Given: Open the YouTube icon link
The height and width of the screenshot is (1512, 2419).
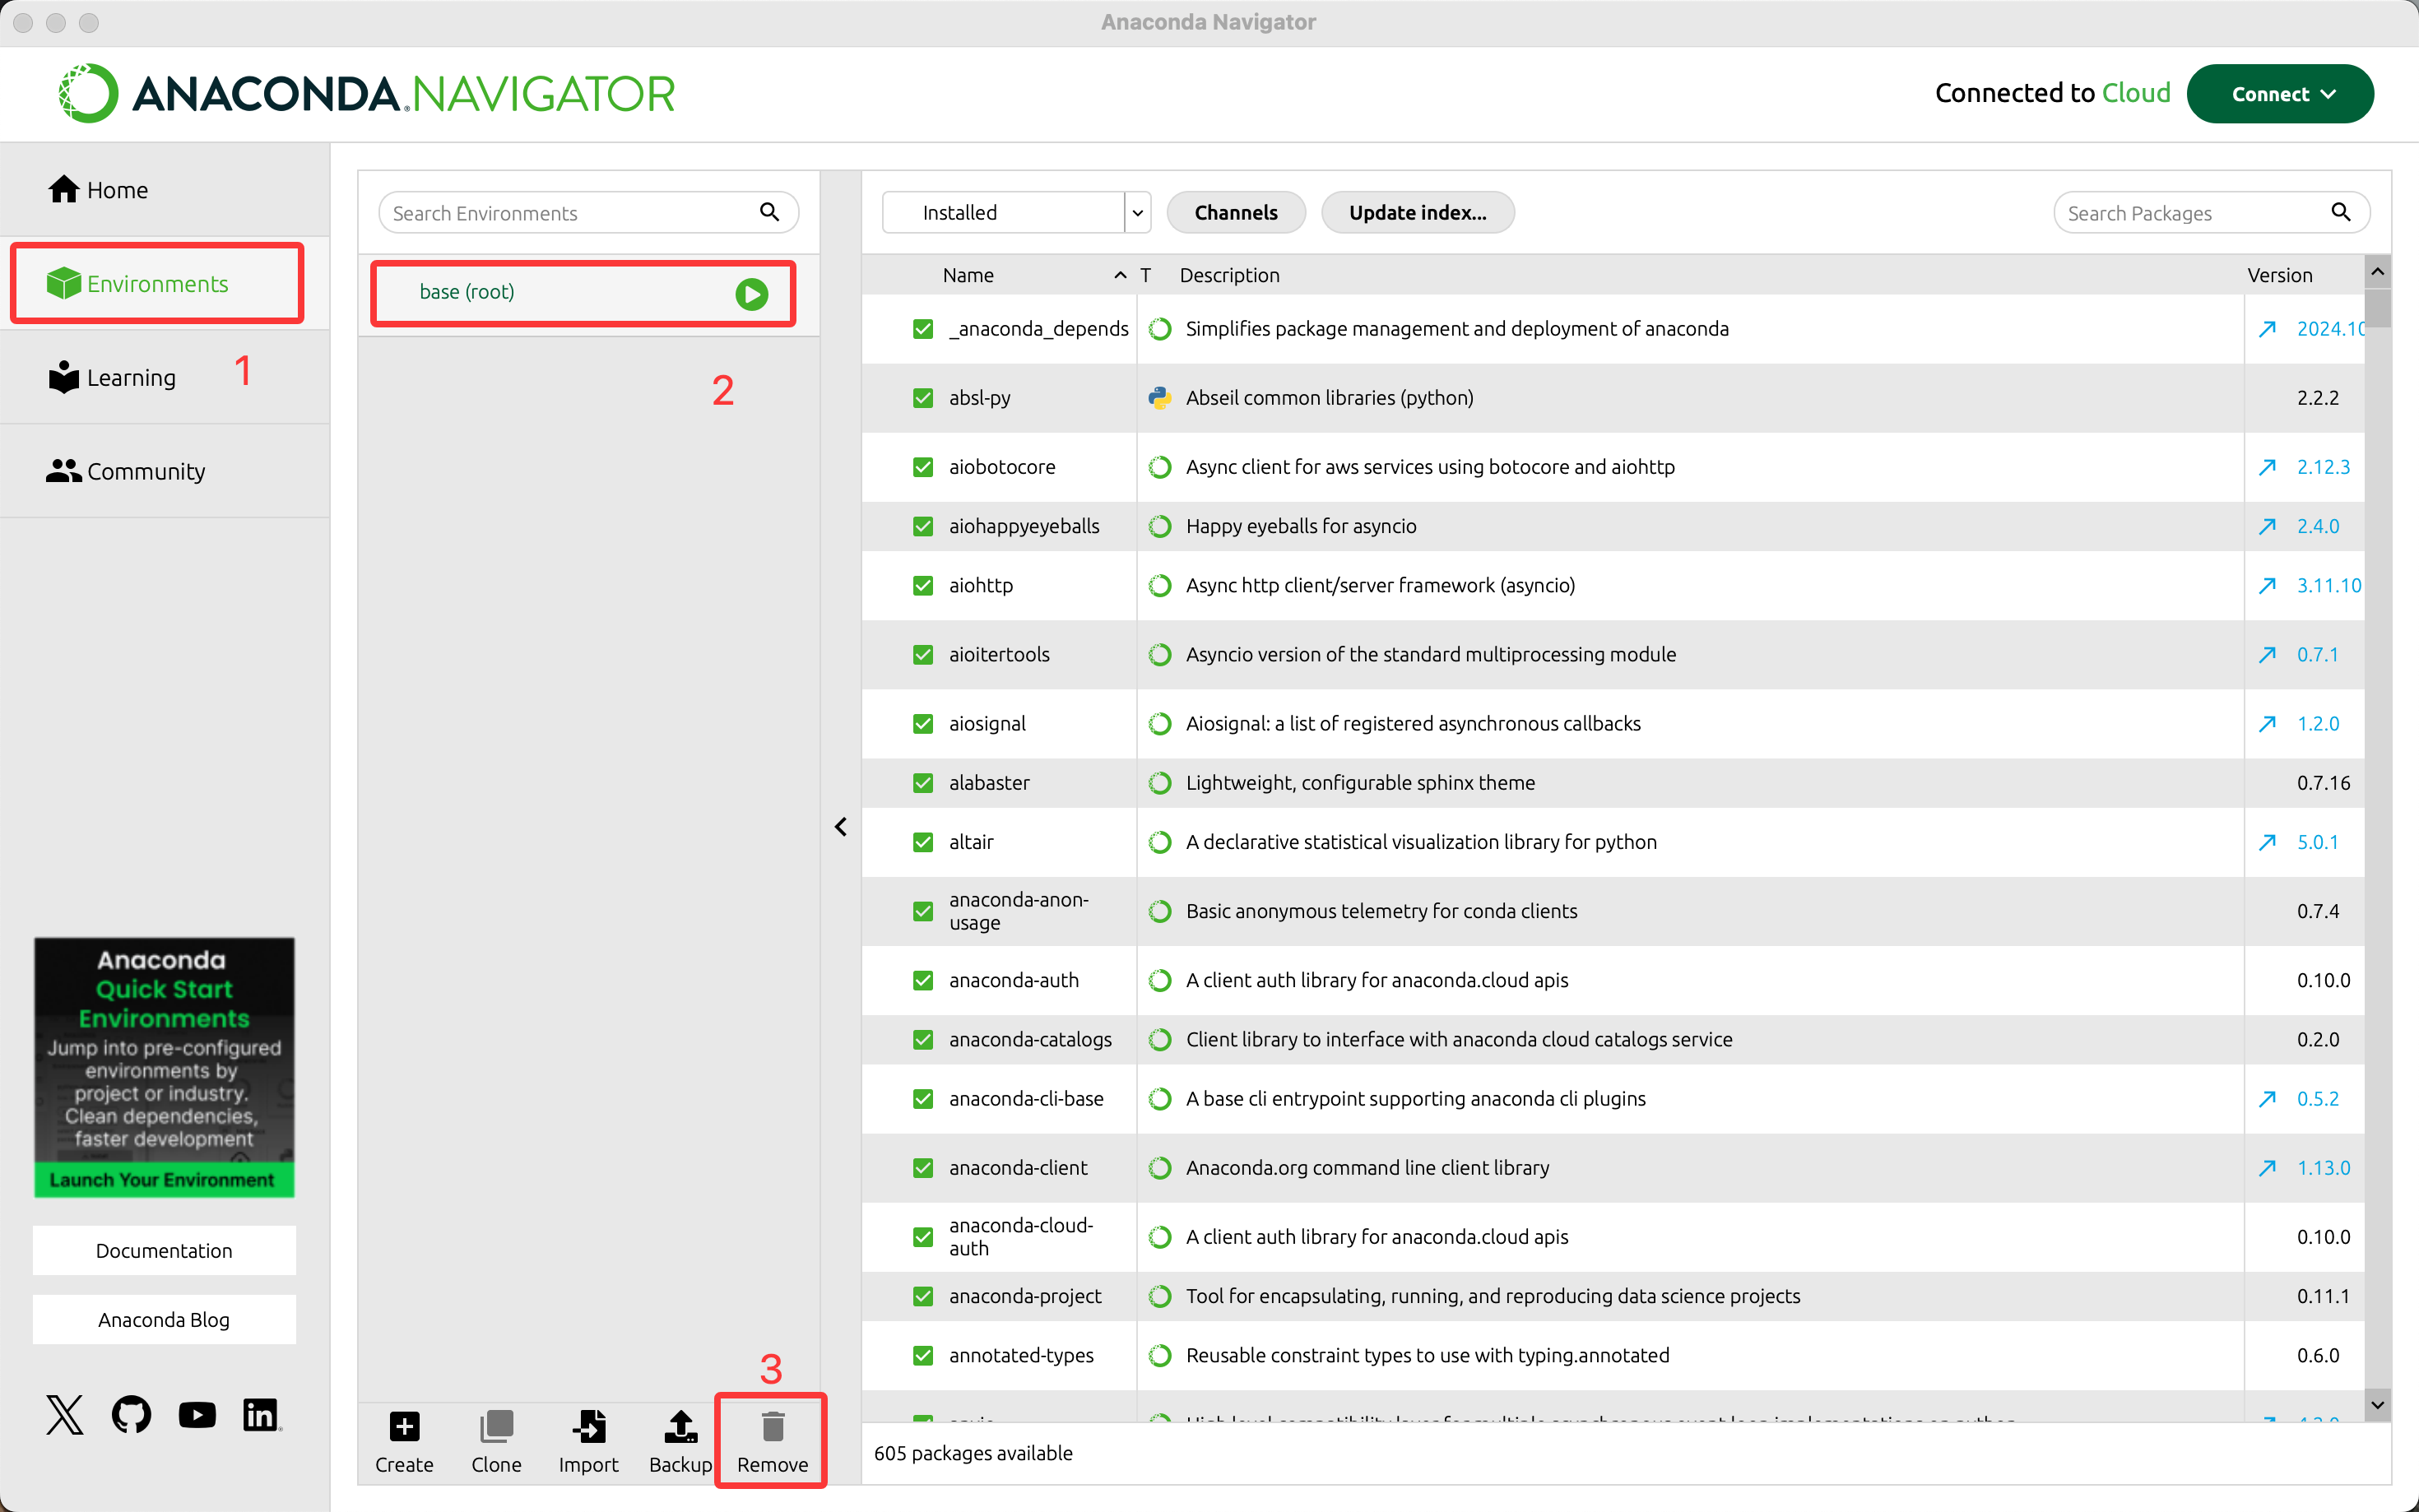Looking at the screenshot, I should pyautogui.click(x=197, y=1414).
